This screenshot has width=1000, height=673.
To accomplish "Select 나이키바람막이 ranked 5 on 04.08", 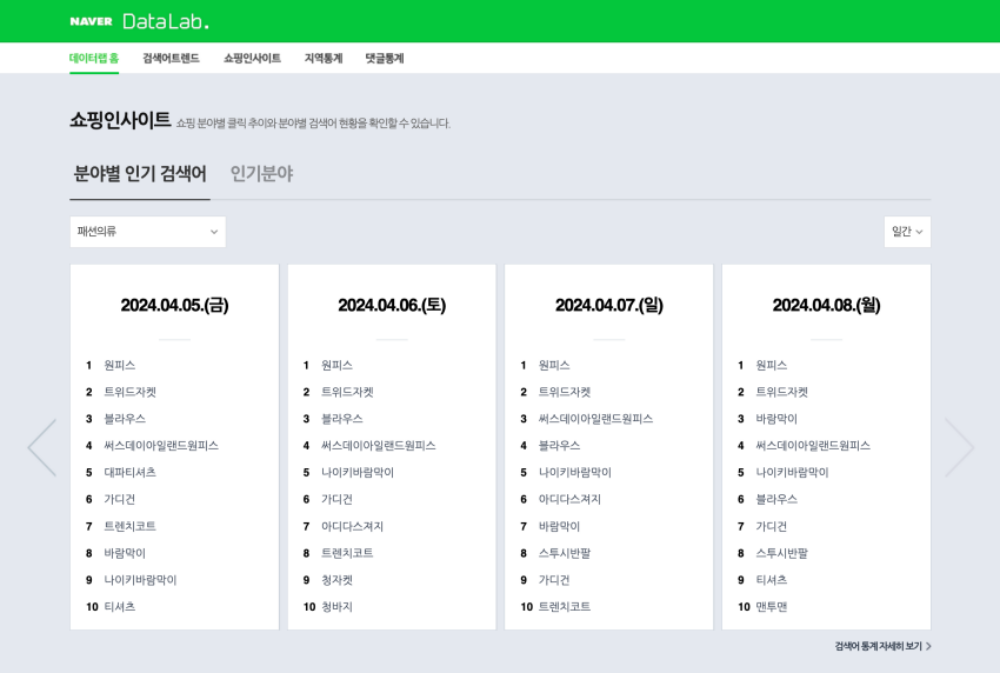I will pos(792,472).
